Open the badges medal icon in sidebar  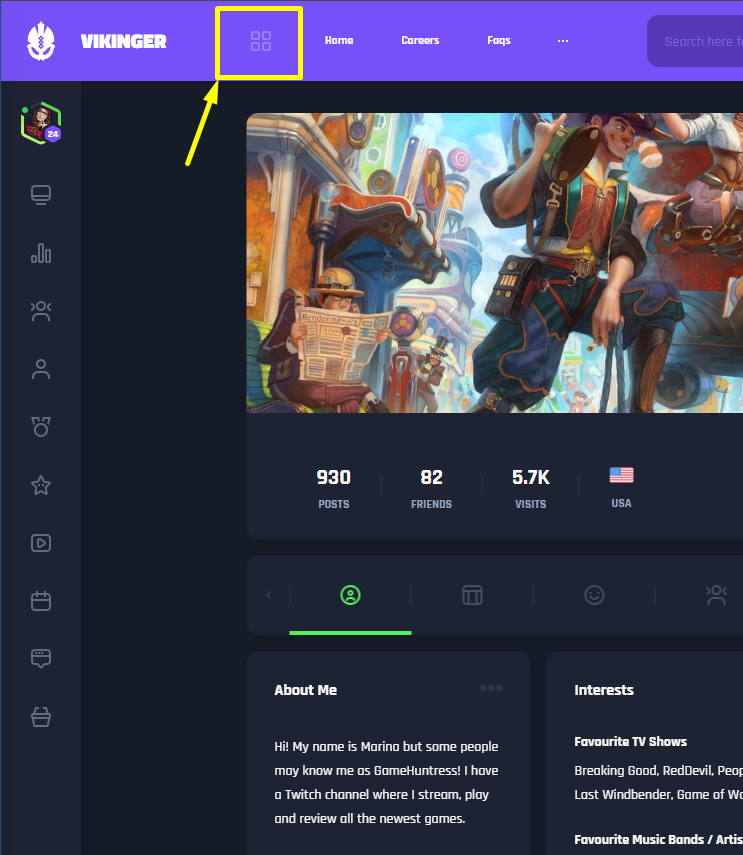(41, 427)
